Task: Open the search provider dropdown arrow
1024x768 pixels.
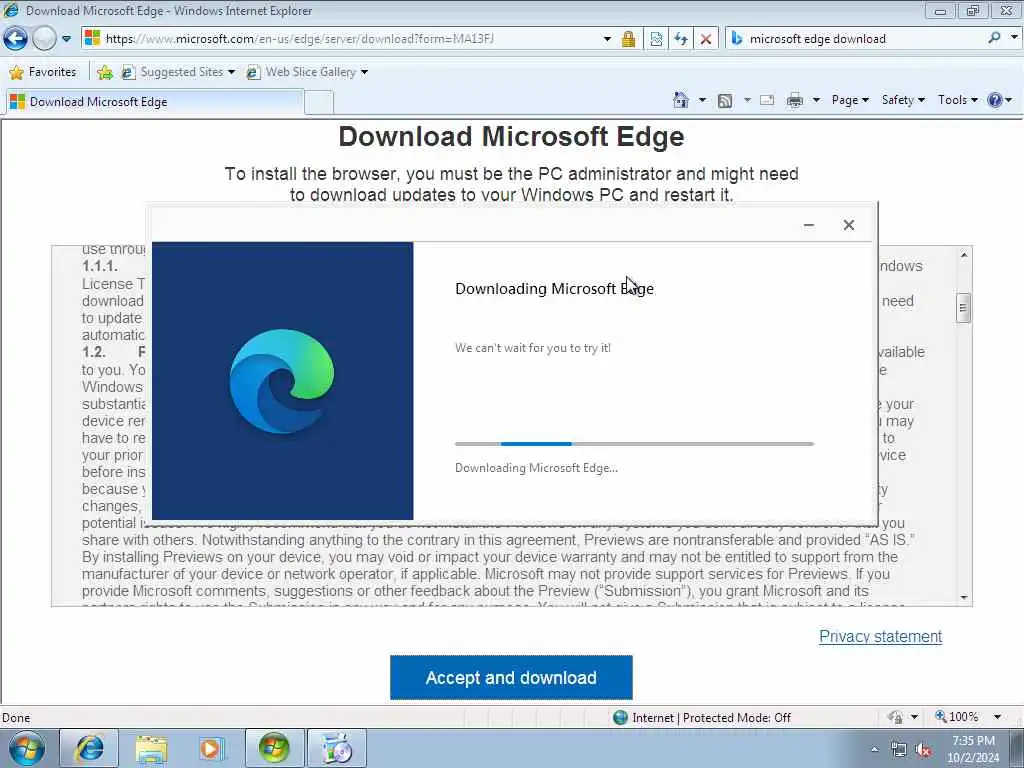Action: click(1014, 38)
